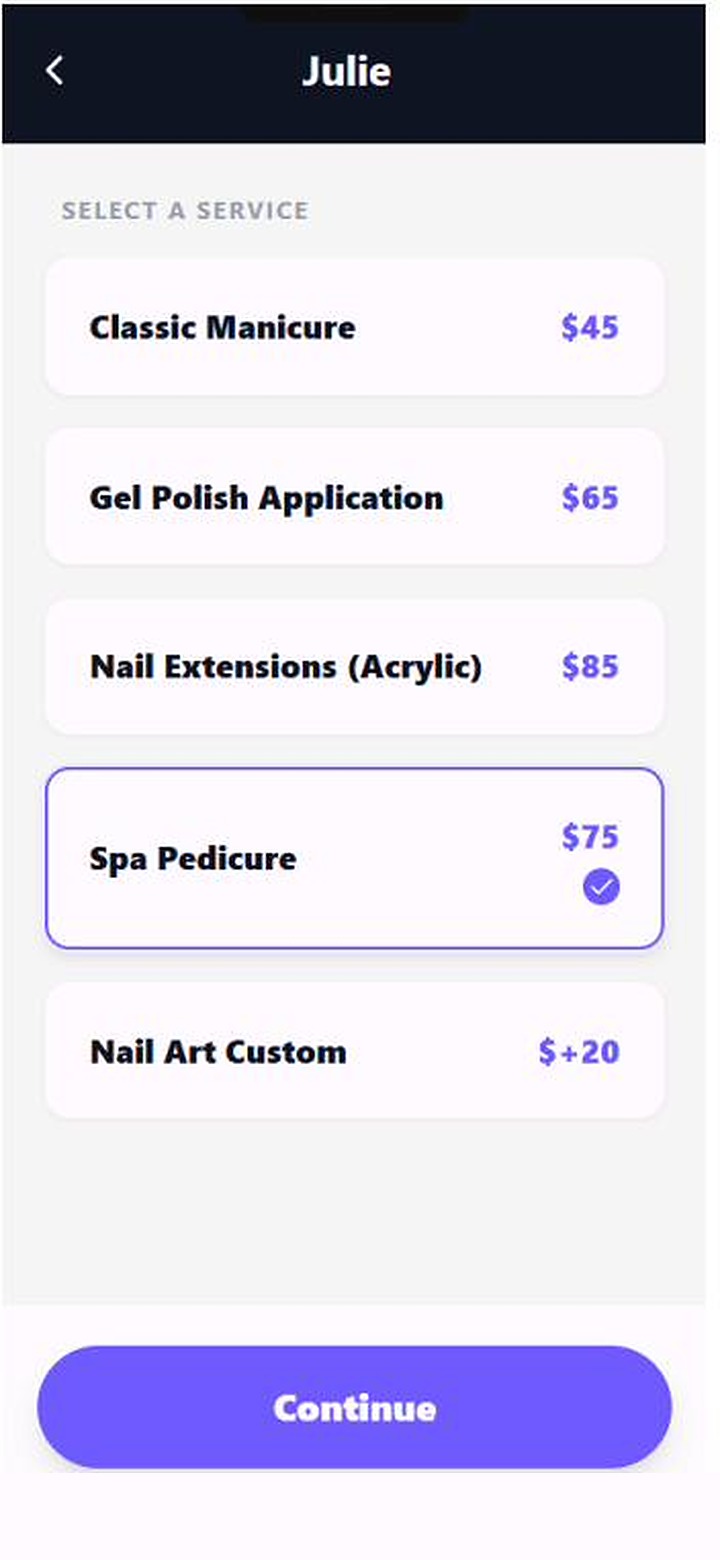This screenshot has width=720, height=1560.
Task: Click the $65 price on Gel Polish
Action: coord(590,497)
